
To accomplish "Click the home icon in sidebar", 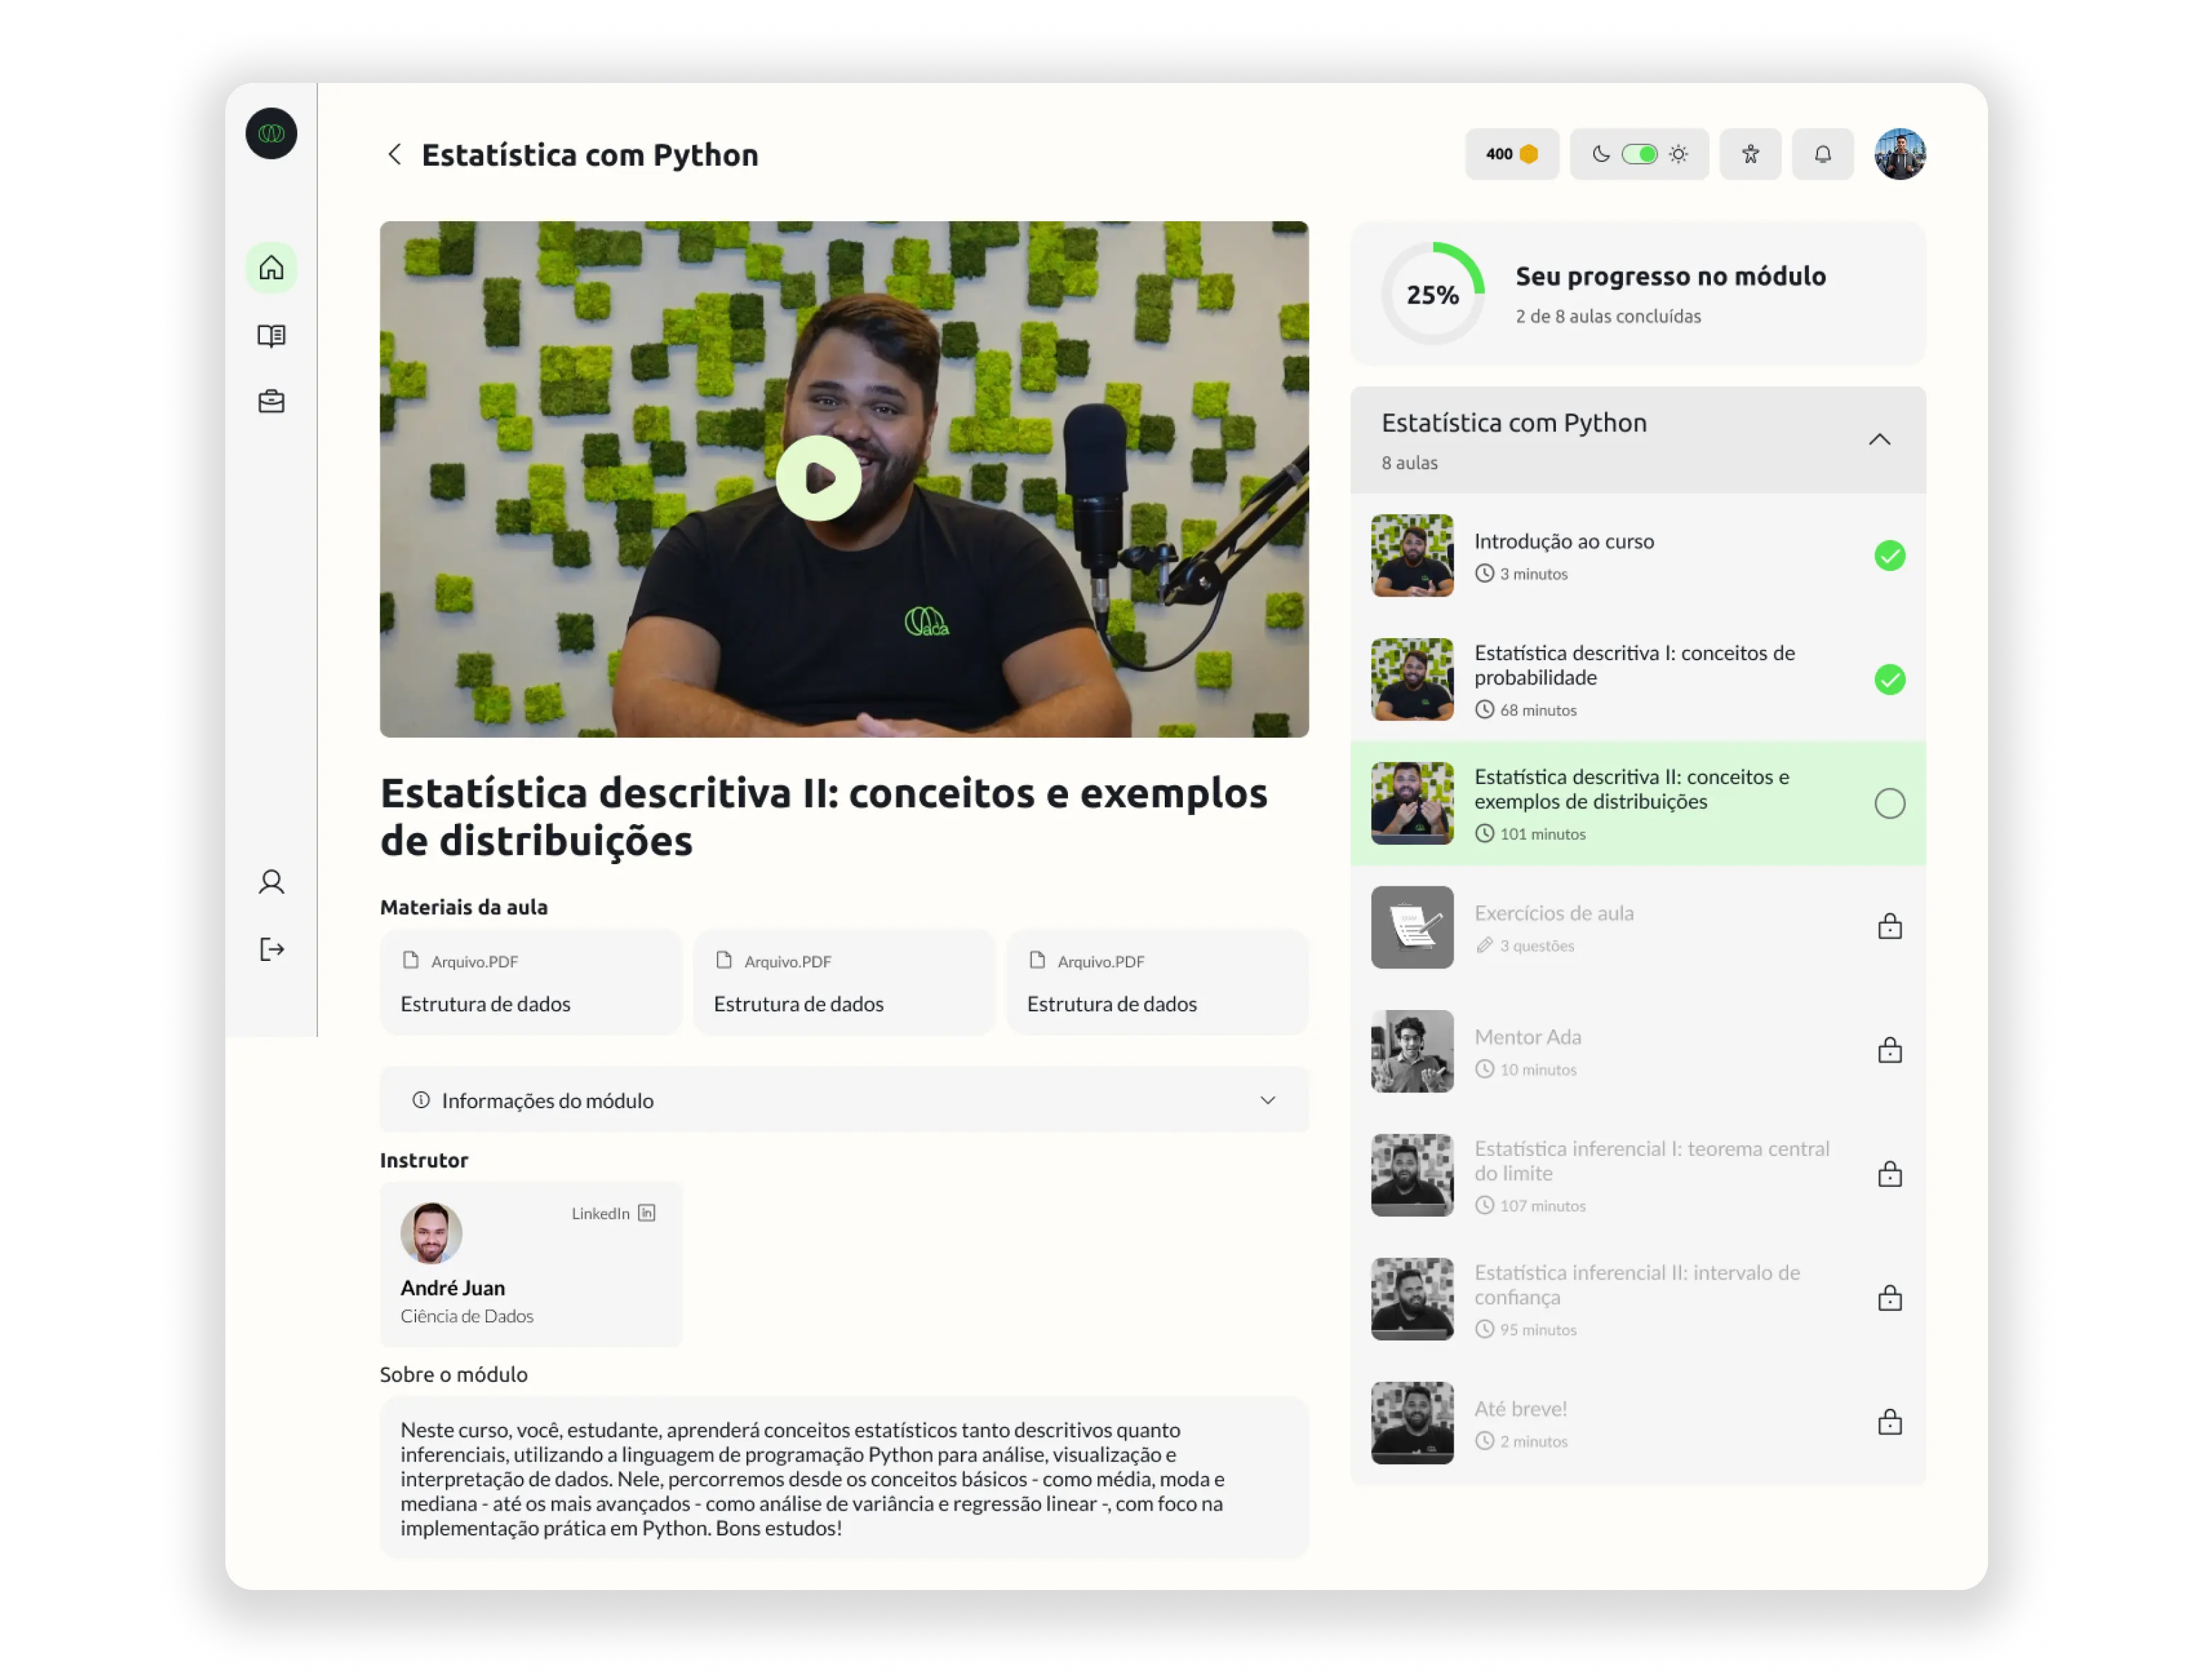I will click(271, 268).
